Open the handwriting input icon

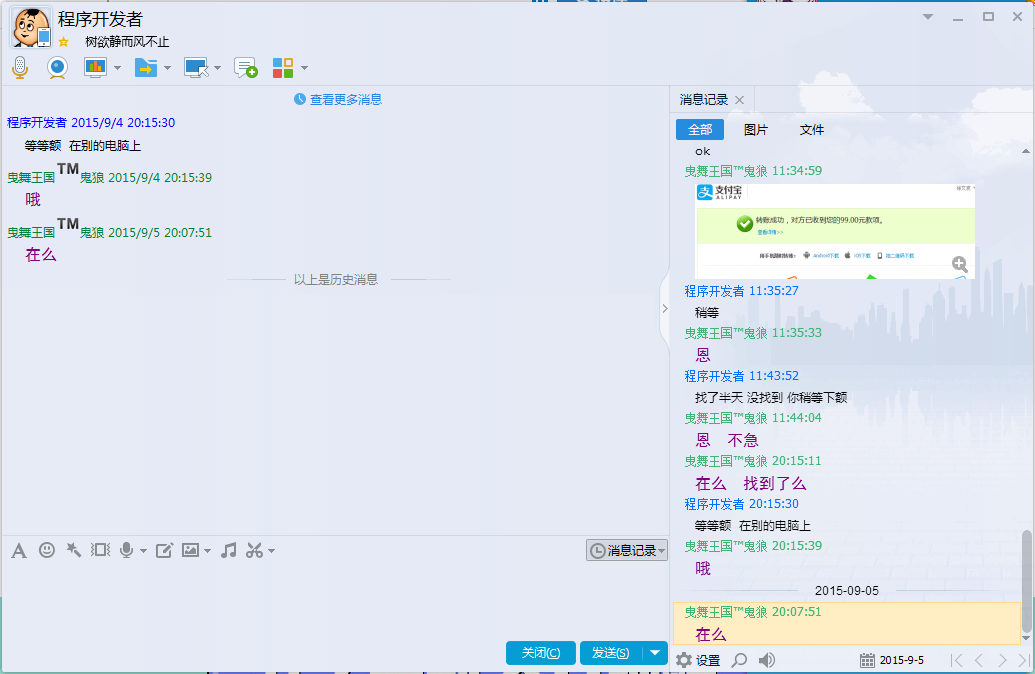(x=164, y=550)
